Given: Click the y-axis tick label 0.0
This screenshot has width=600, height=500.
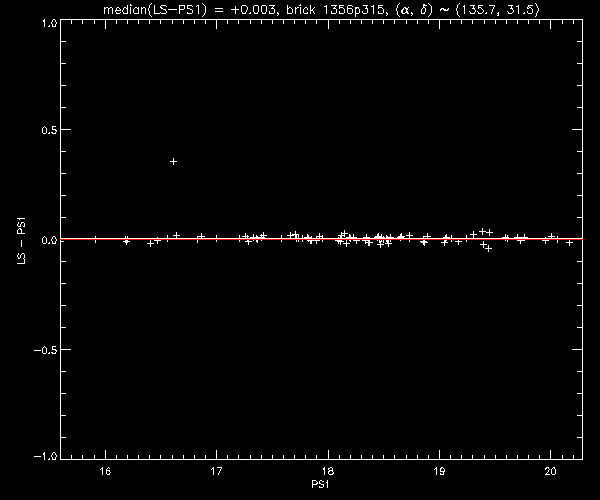Looking at the screenshot, I should (49, 240).
